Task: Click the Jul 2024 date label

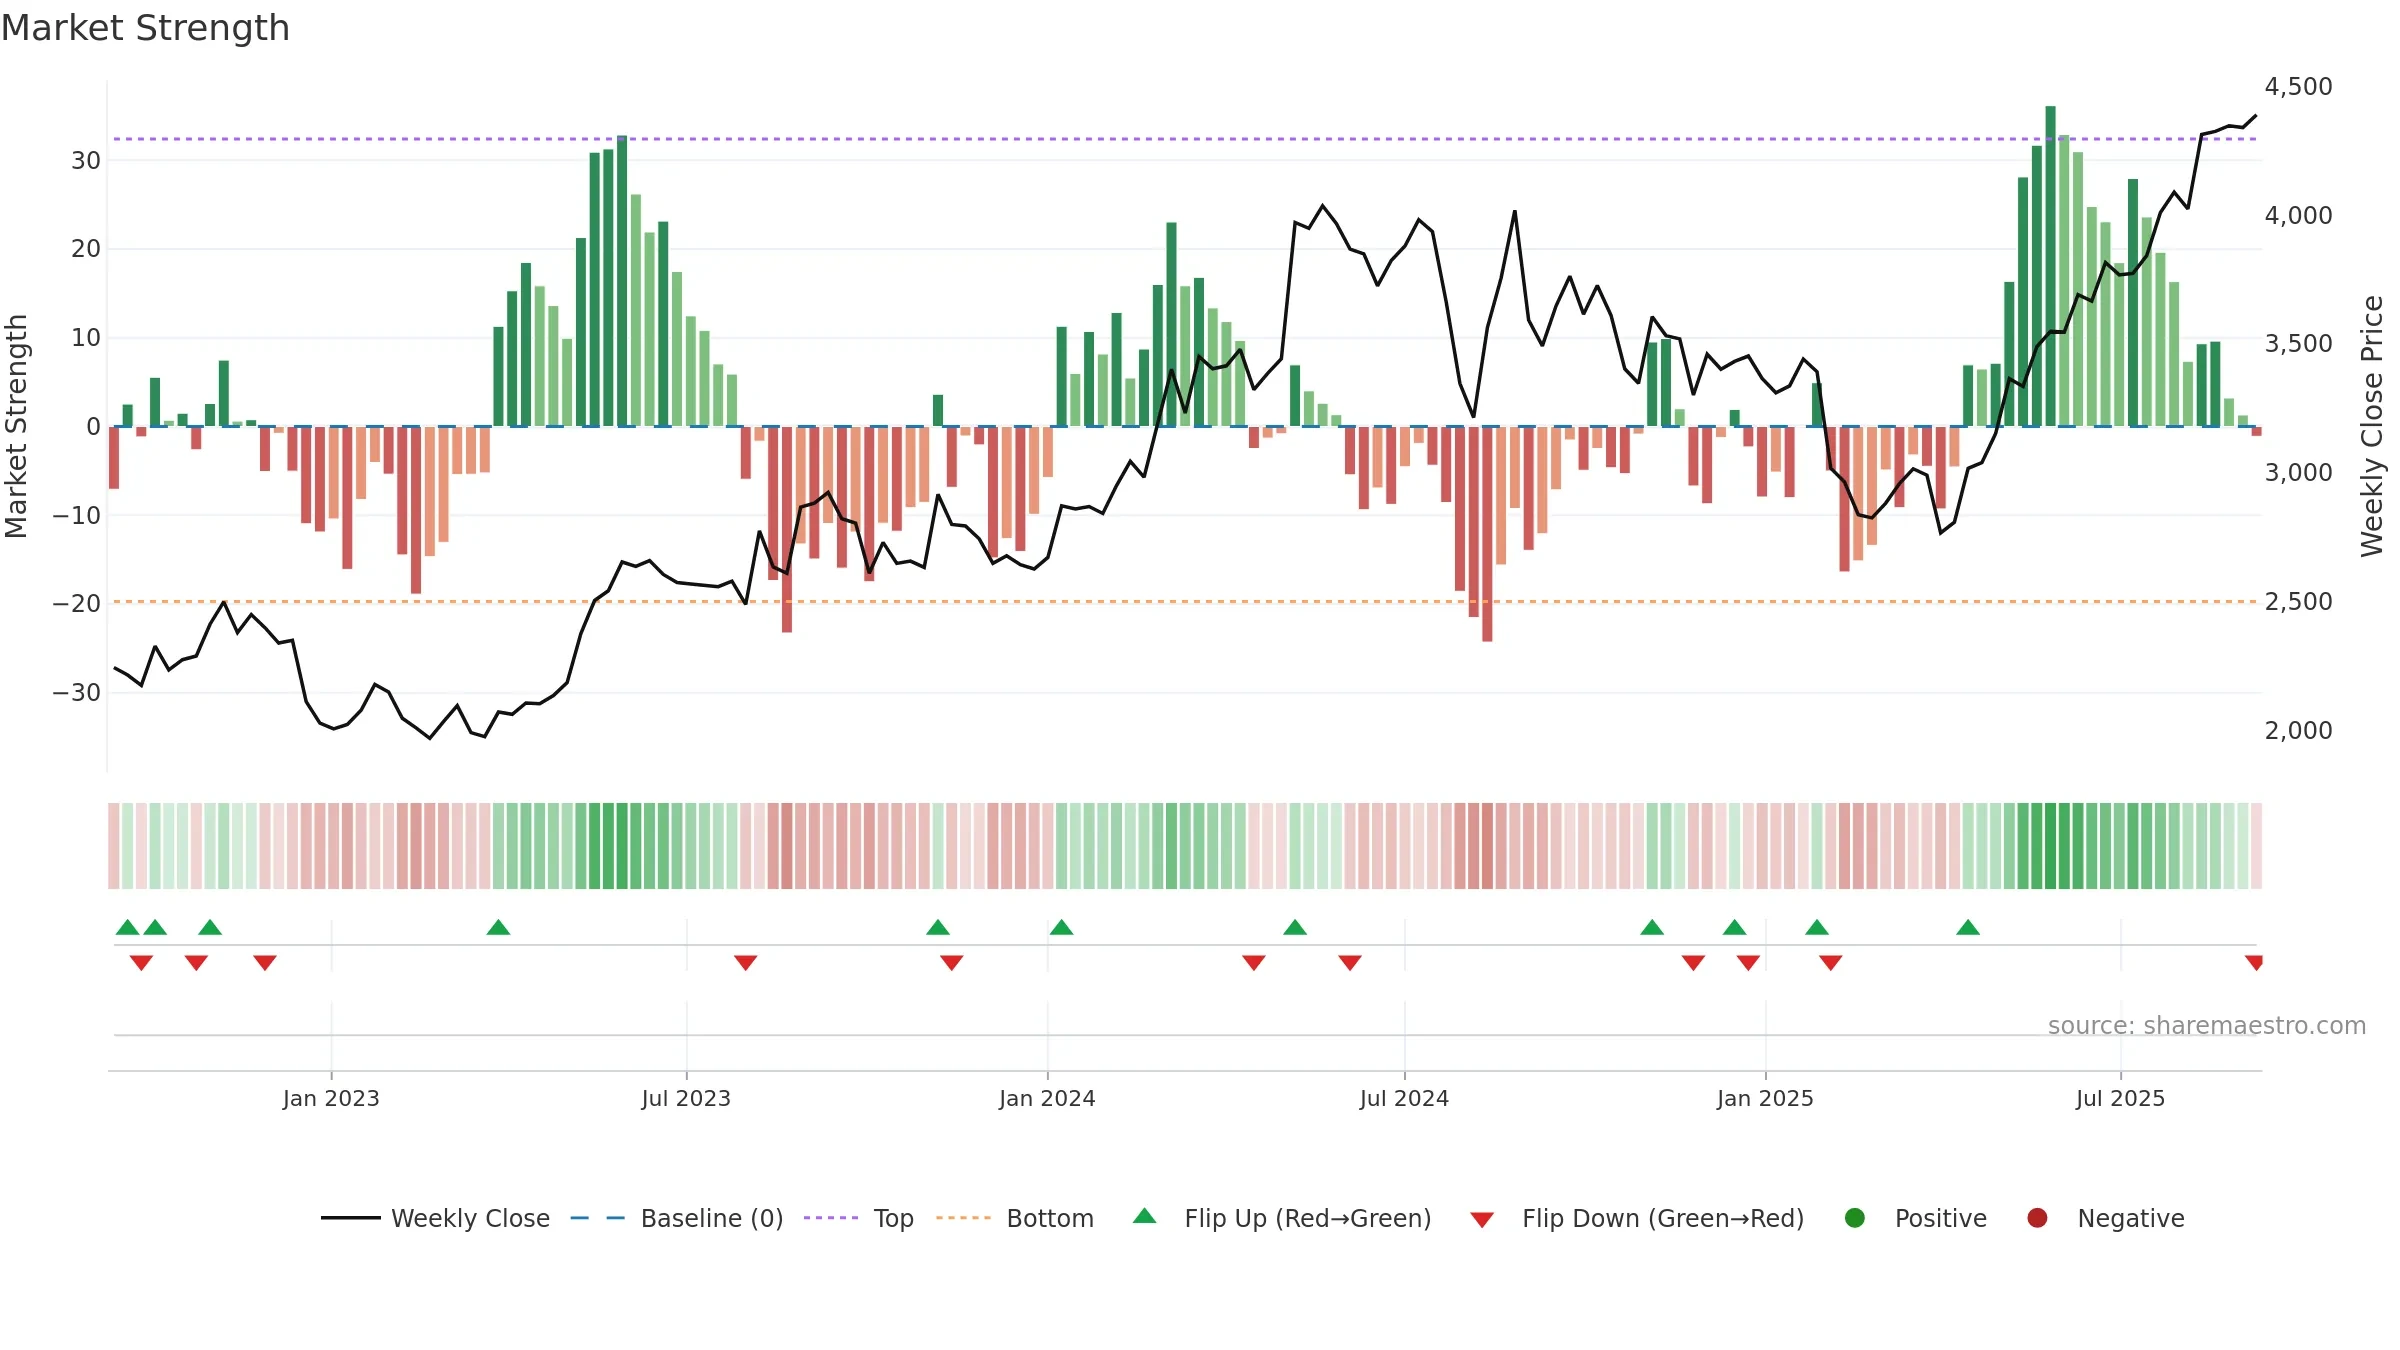Action: click(x=1404, y=1098)
